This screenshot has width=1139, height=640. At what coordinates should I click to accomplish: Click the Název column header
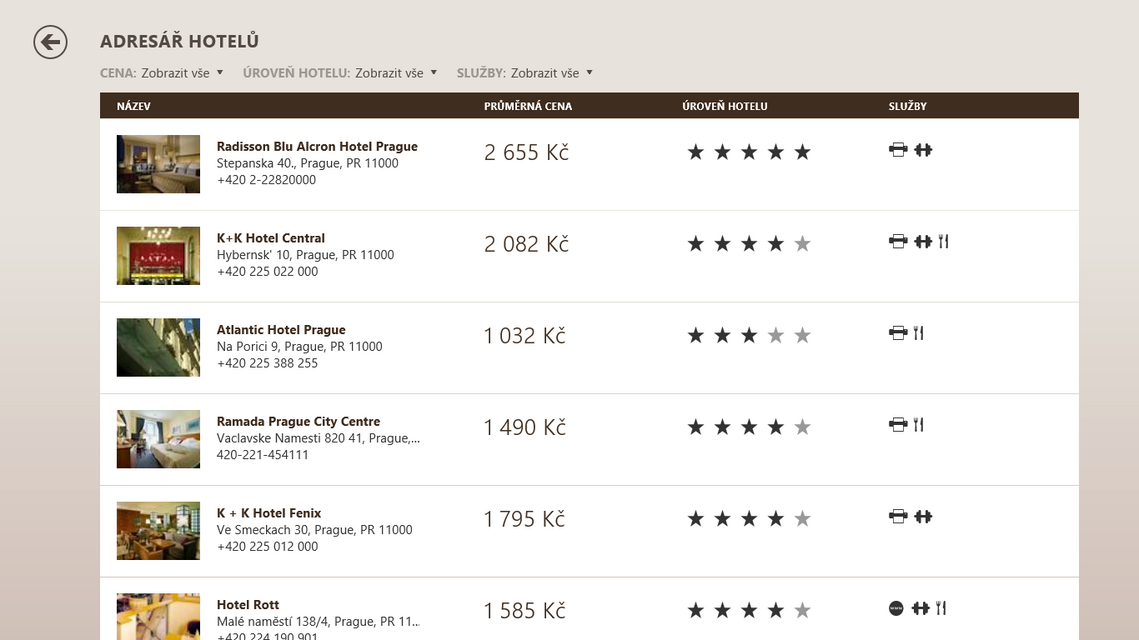[x=134, y=106]
